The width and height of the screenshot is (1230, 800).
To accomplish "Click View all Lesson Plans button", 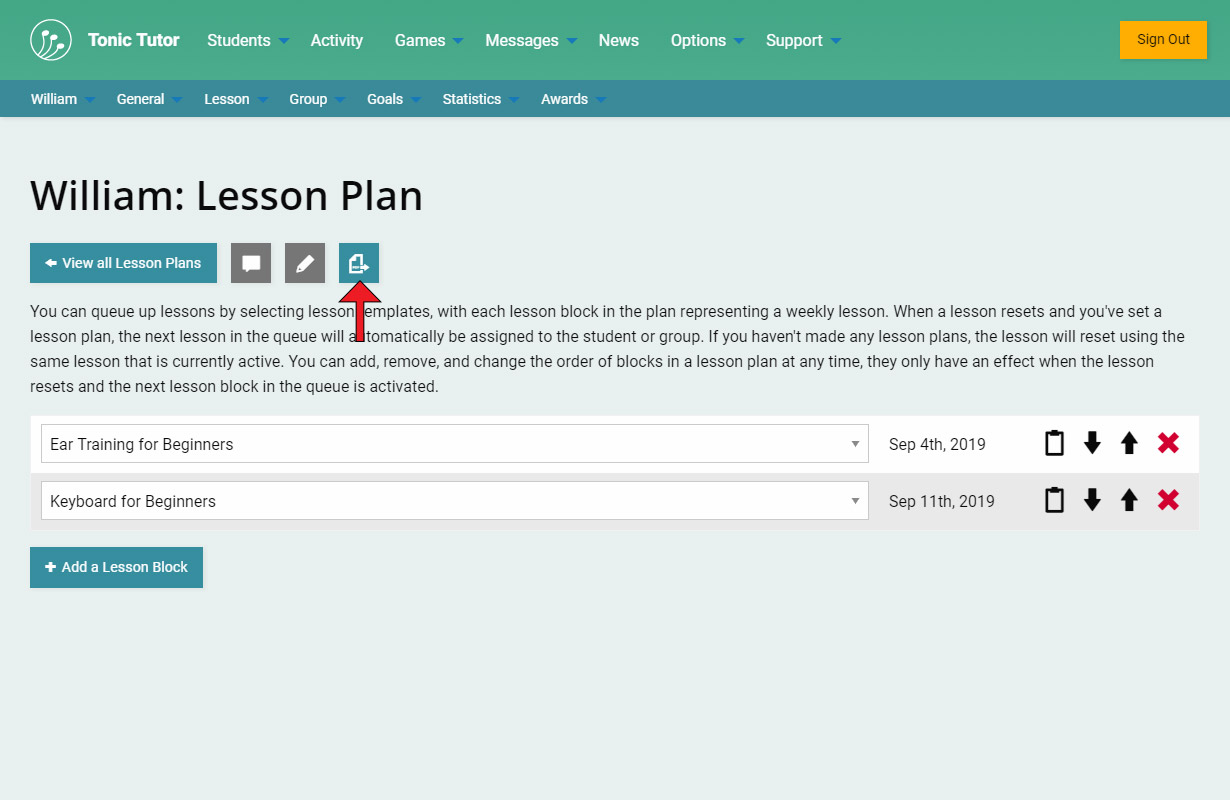I will pos(123,263).
